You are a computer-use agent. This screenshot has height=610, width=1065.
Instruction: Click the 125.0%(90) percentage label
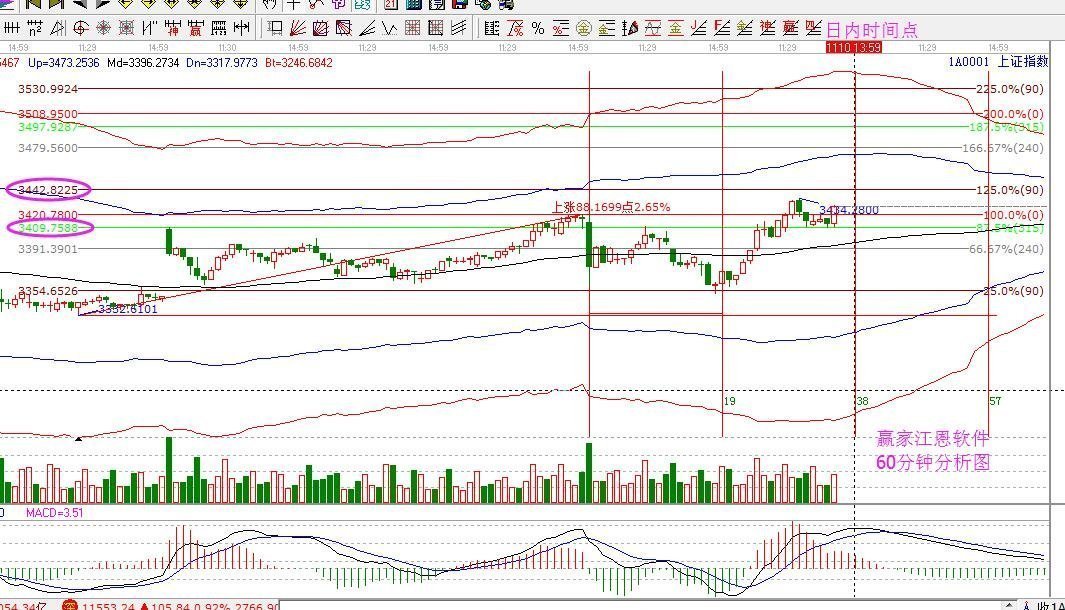coord(1010,190)
